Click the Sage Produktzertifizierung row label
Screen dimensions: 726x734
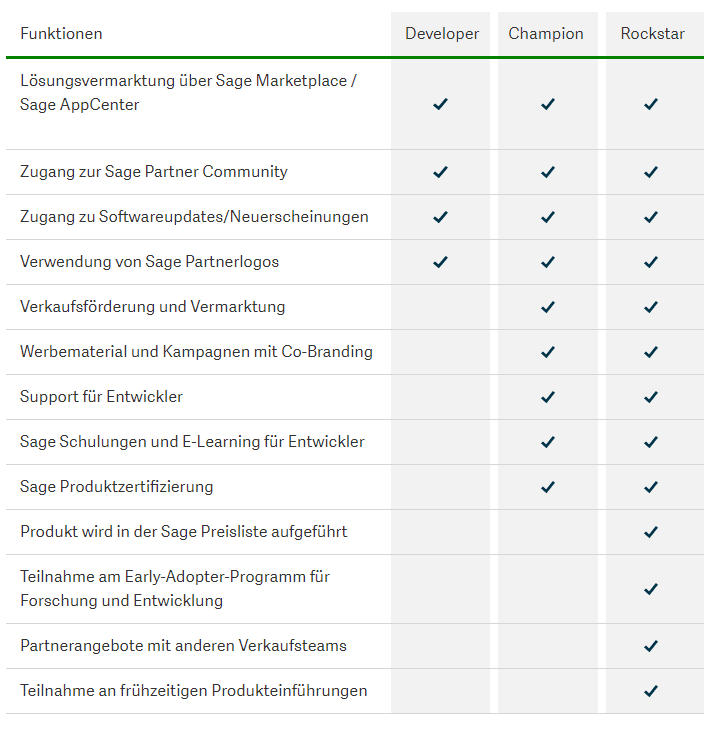point(117,487)
